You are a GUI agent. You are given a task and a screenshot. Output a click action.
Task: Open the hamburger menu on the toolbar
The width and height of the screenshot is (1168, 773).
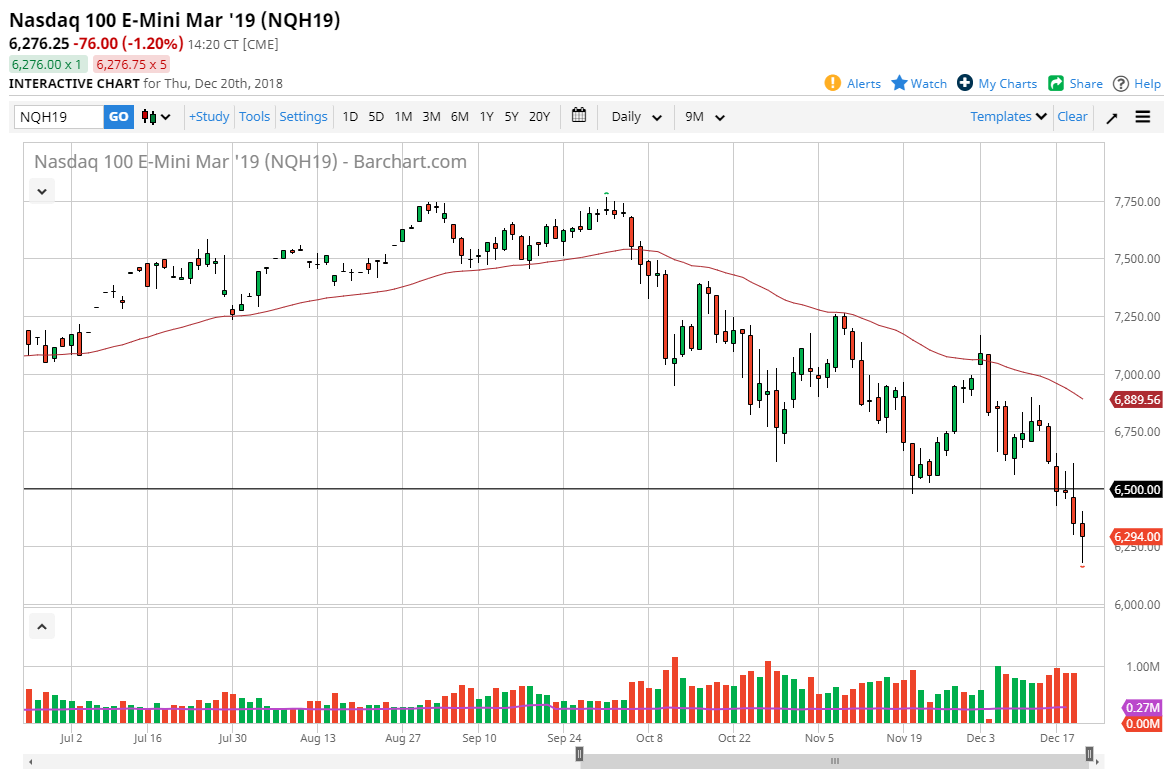[1143, 116]
